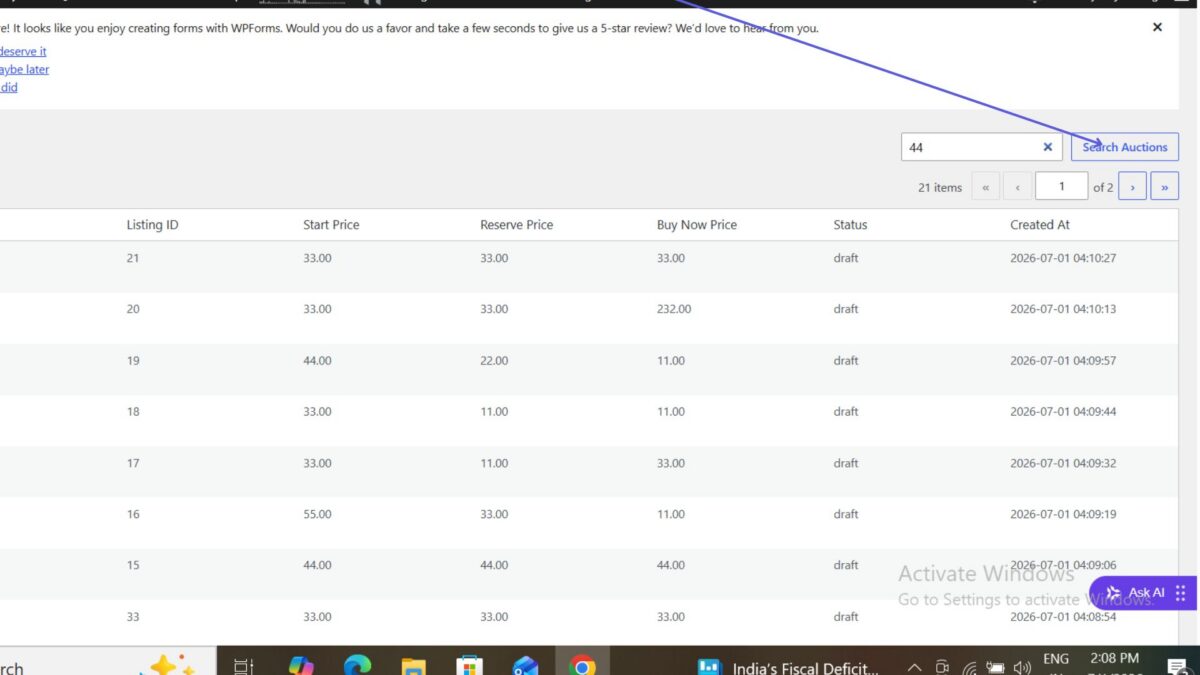
Task: Click the draft status of listing 21
Action: [x=846, y=258]
